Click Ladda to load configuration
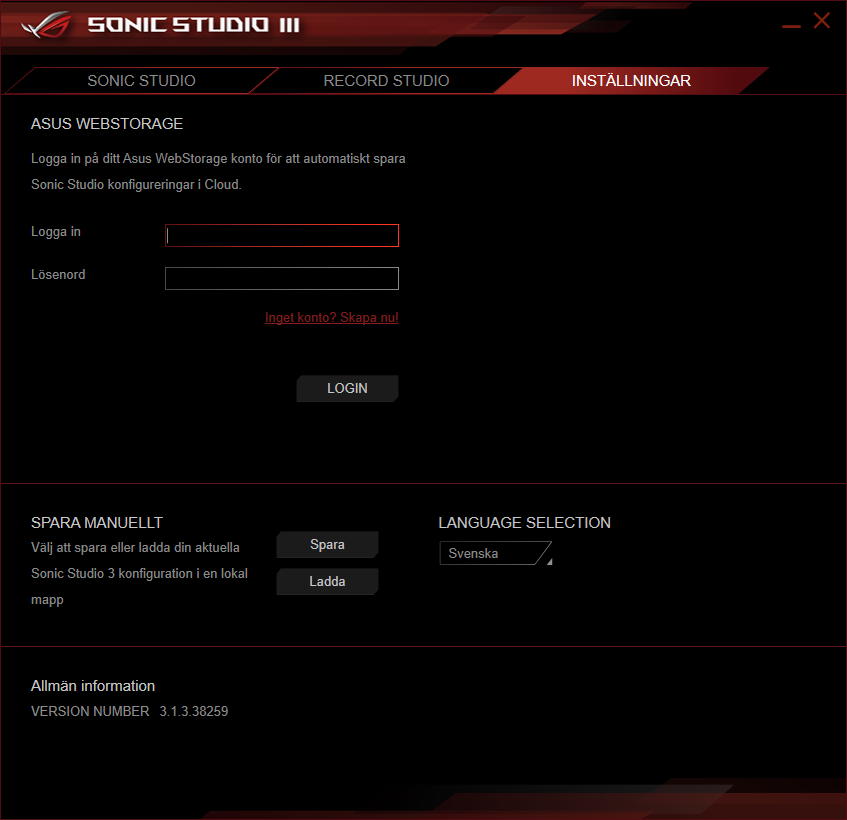The height and width of the screenshot is (820, 847). point(327,582)
